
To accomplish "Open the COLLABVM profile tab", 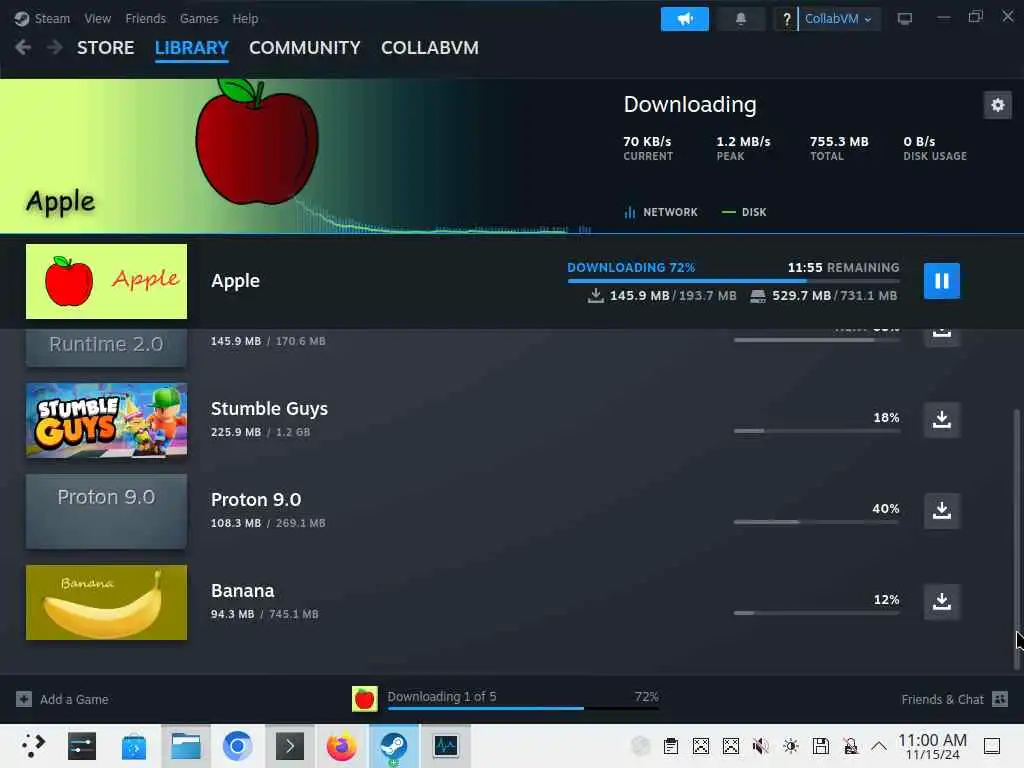I will click(x=430, y=48).
